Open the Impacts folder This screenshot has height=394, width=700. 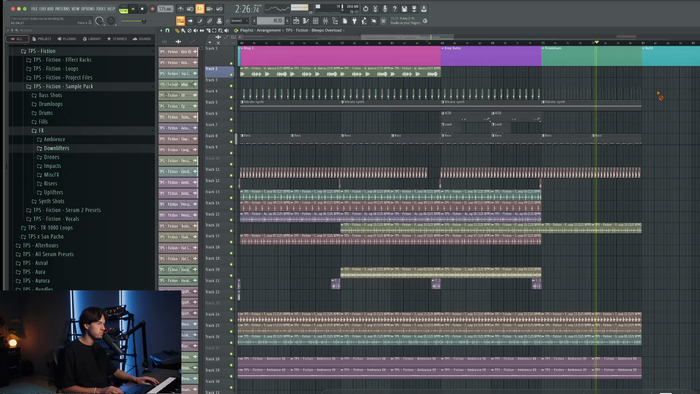click(x=49, y=166)
